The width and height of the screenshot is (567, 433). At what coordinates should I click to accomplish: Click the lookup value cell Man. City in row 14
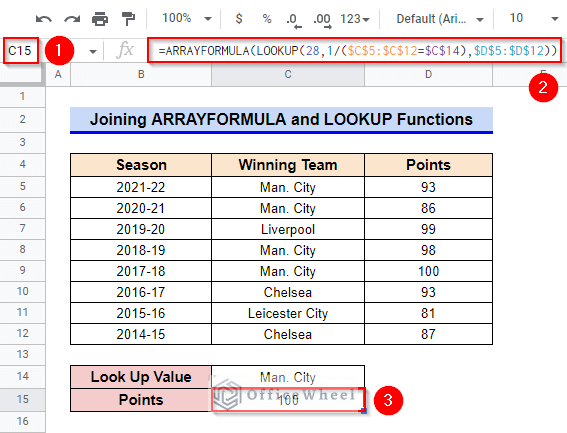pyautogui.click(x=288, y=377)
